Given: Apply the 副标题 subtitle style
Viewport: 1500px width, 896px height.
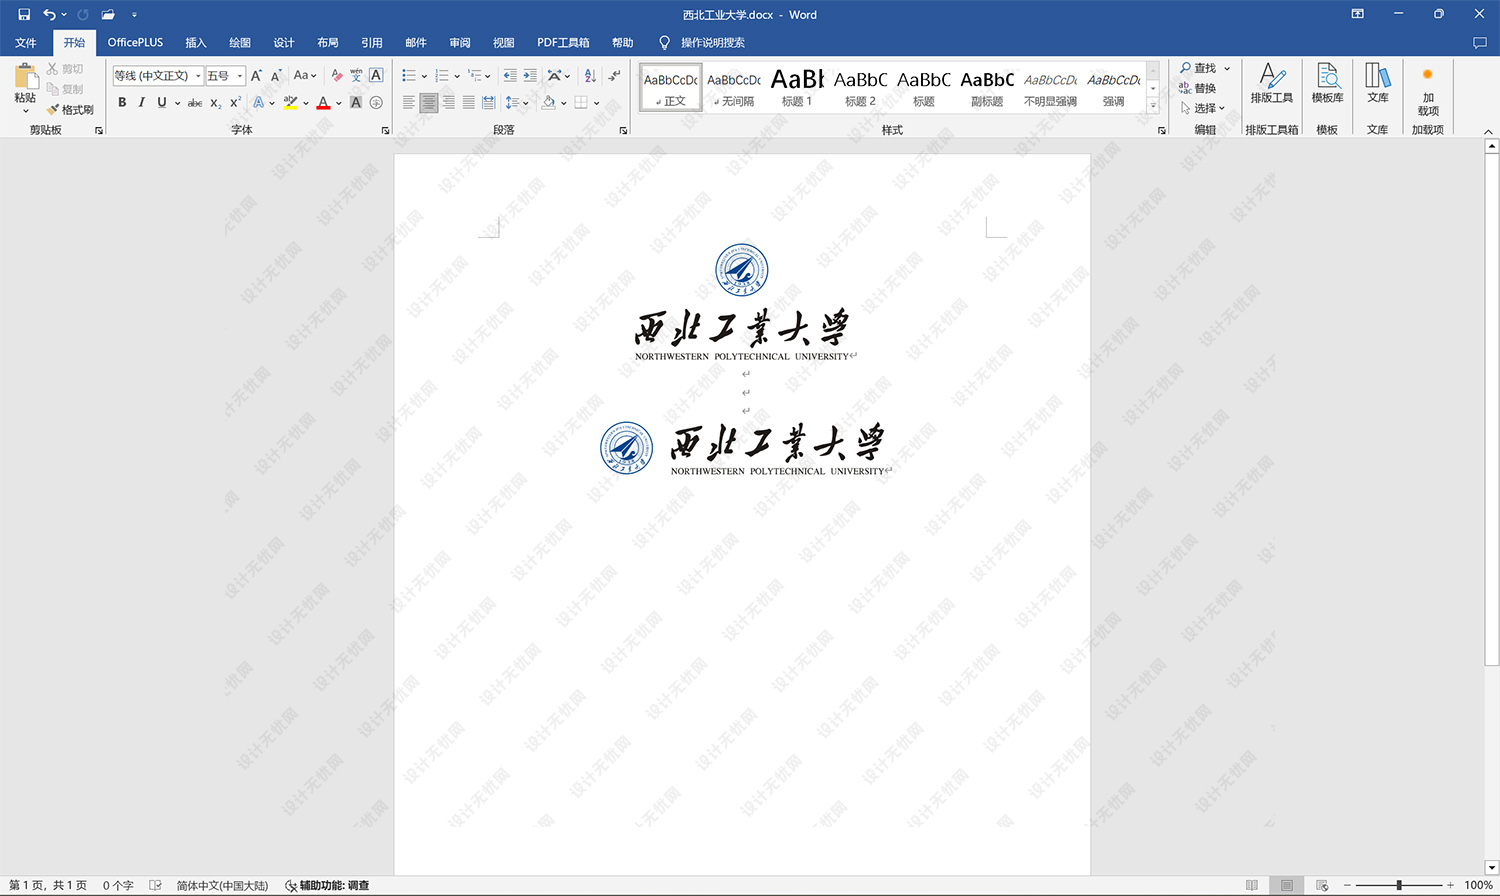Looking at the screenshot, I should point(987,87).
